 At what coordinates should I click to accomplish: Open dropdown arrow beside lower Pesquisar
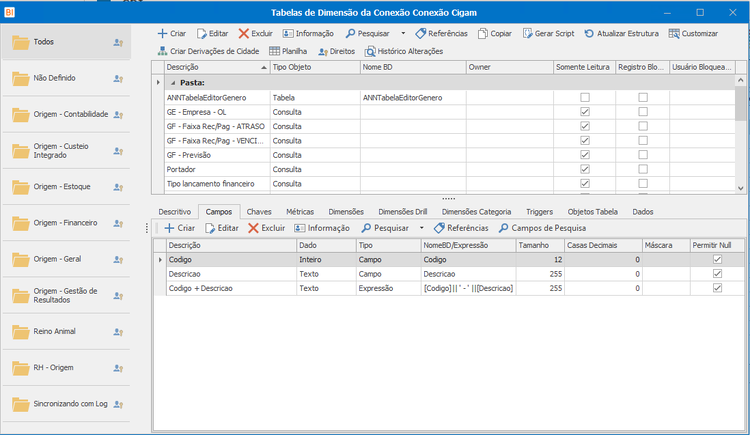point(421,228)
